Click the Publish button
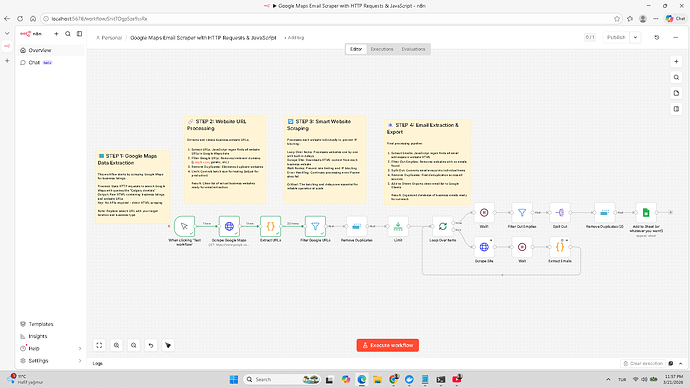 (616, 37)
